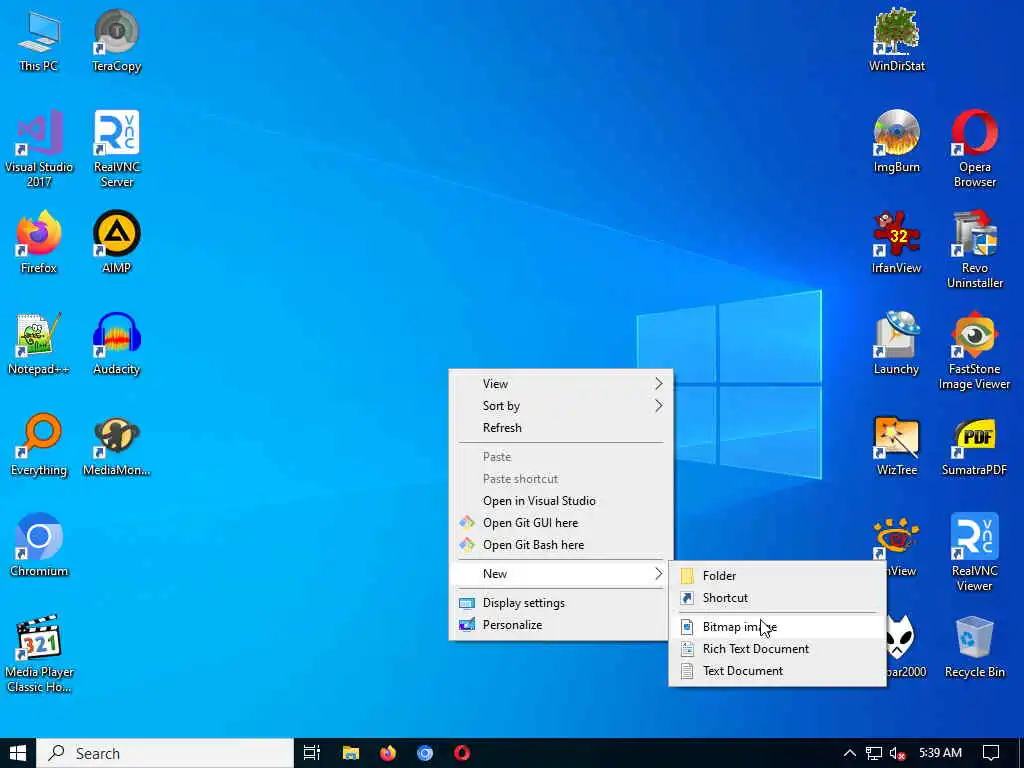Launch Firefox from the taskbar
The width and height of the screenshot is (1024, 768).
(388, 753)
